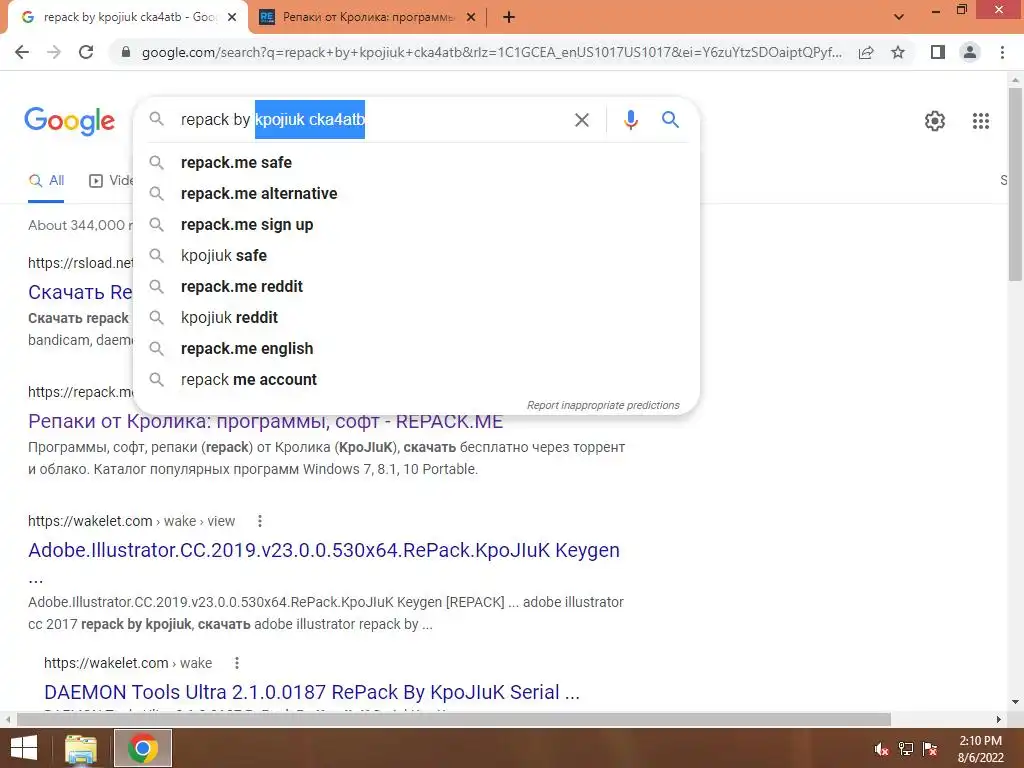Screen dimensions: 1024x768
Task: Open the Action Center flag icon
Action: pos(930,749)
